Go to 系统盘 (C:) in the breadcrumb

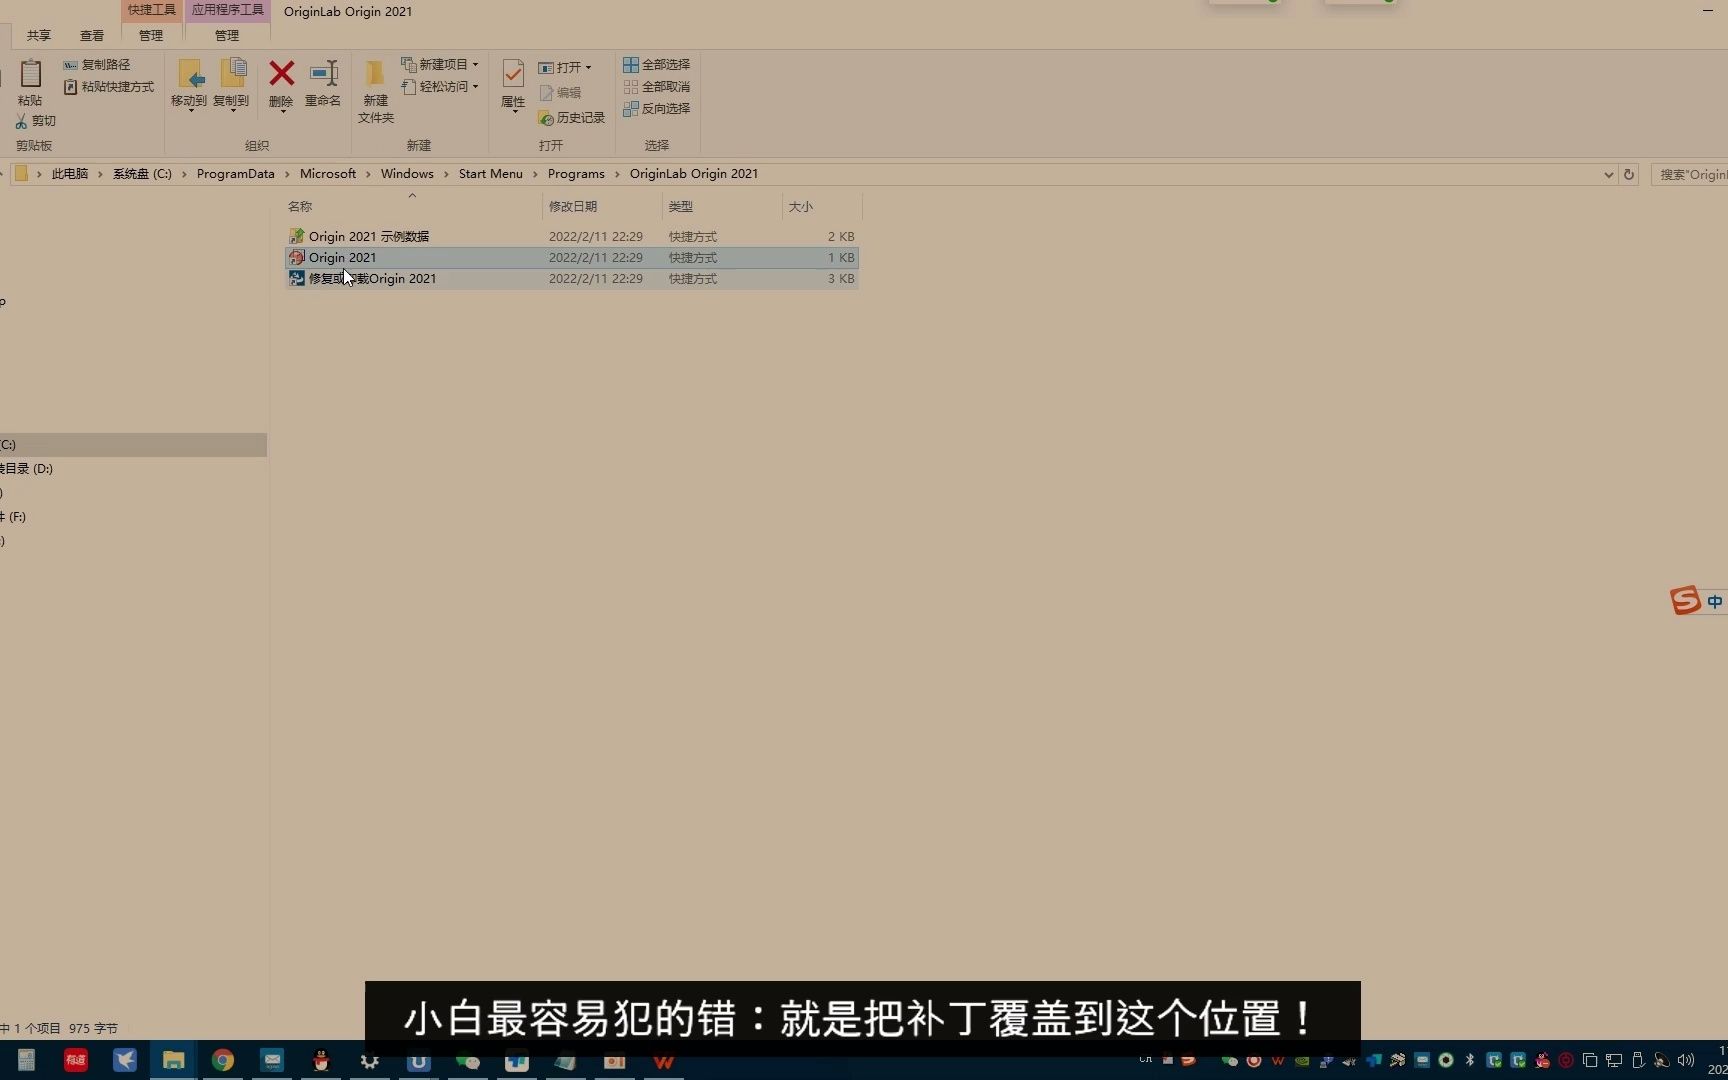(x=142, y=174)
